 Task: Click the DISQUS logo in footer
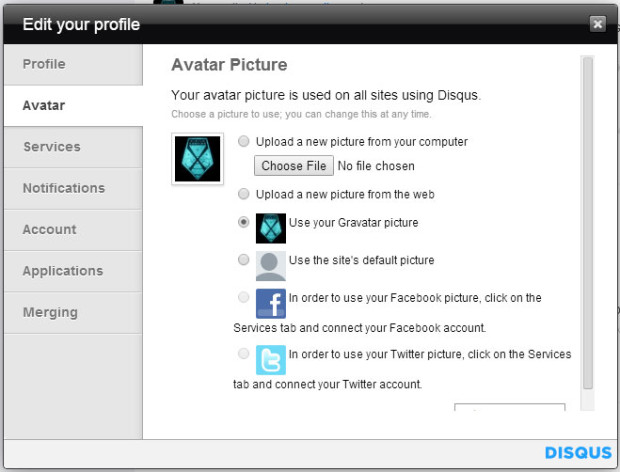[x=578, y=453]
